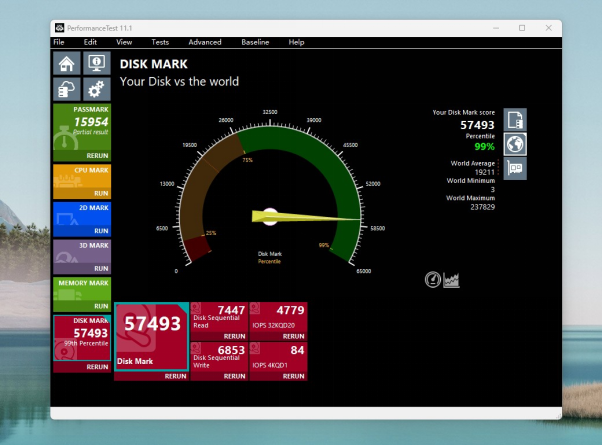The height and width of the screenshot is (445, 602).
Task: Switch to the distribution chart view icon
Action: (x=451, y=280)
